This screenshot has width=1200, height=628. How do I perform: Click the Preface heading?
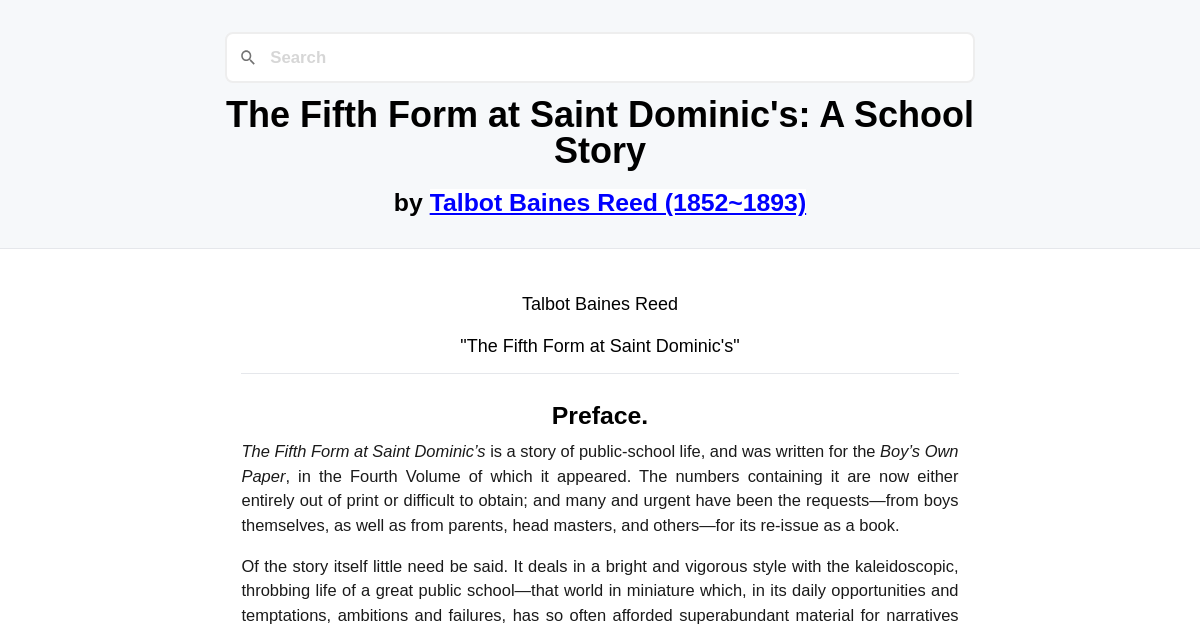(x=599, y=415)
